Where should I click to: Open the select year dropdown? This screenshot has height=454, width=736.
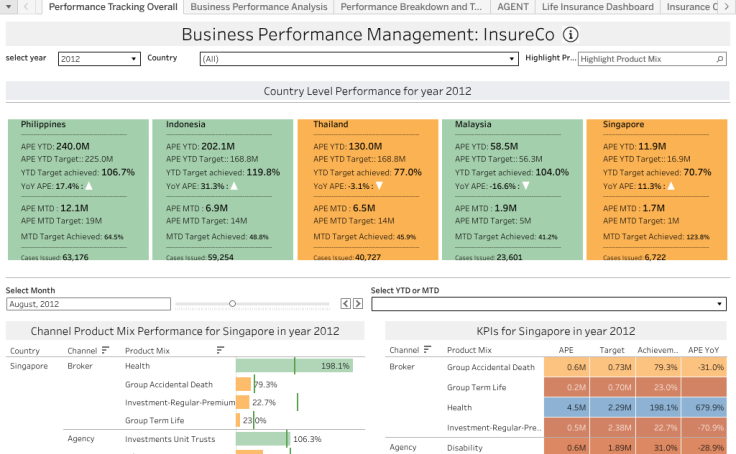coord(99,59)
